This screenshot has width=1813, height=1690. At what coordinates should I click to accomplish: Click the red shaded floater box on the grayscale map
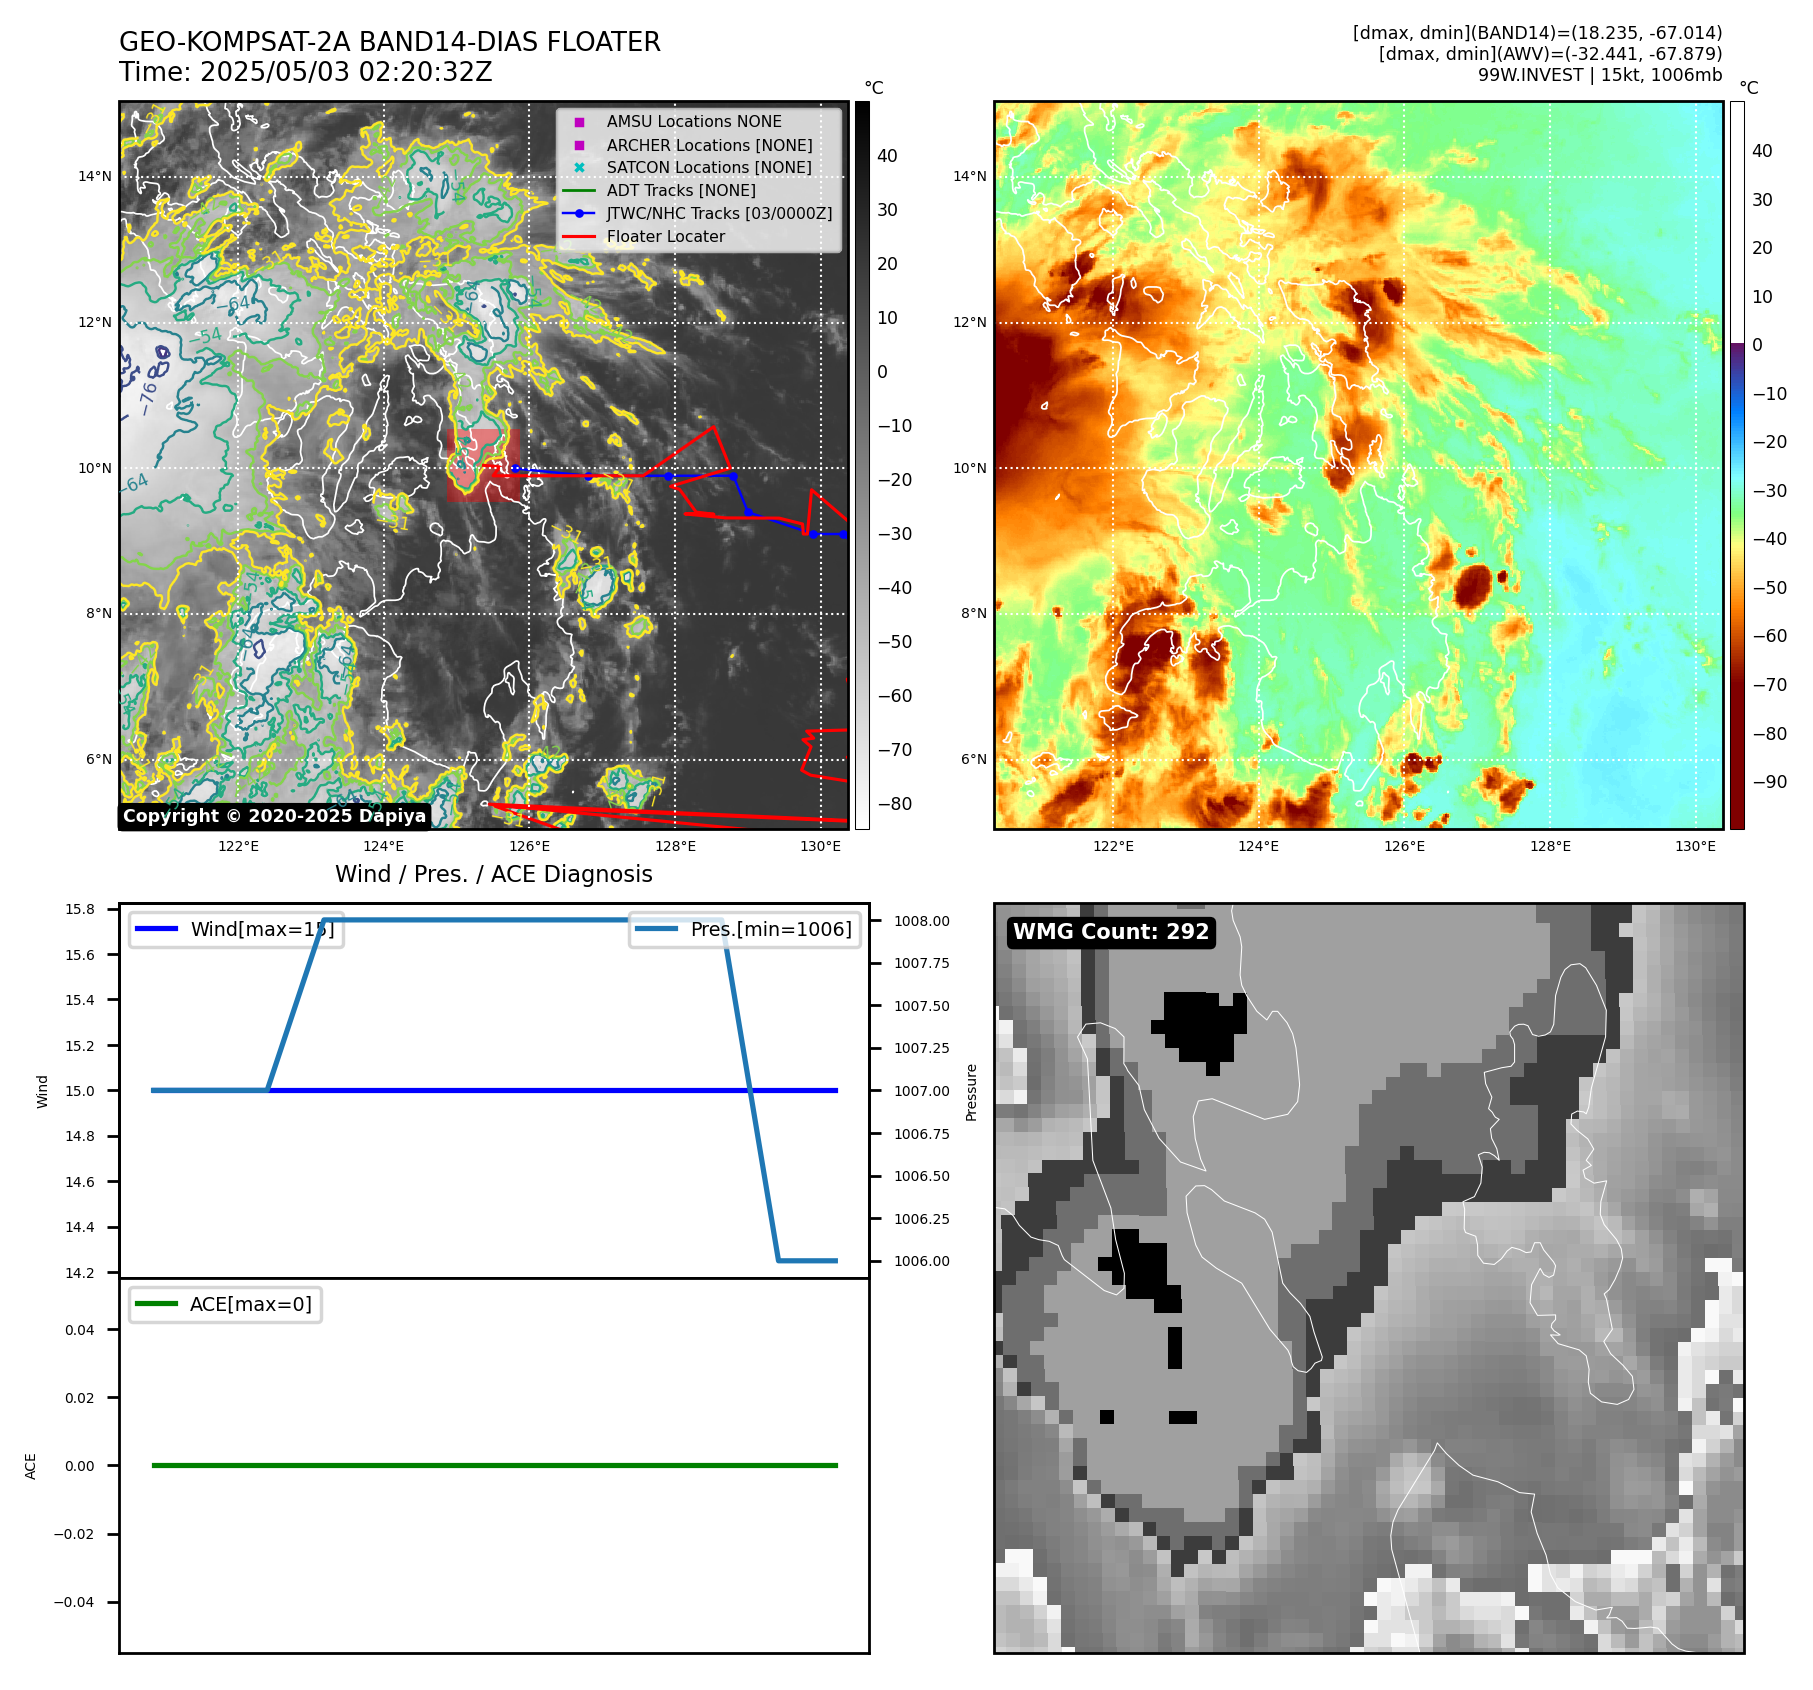click(483, 465)
